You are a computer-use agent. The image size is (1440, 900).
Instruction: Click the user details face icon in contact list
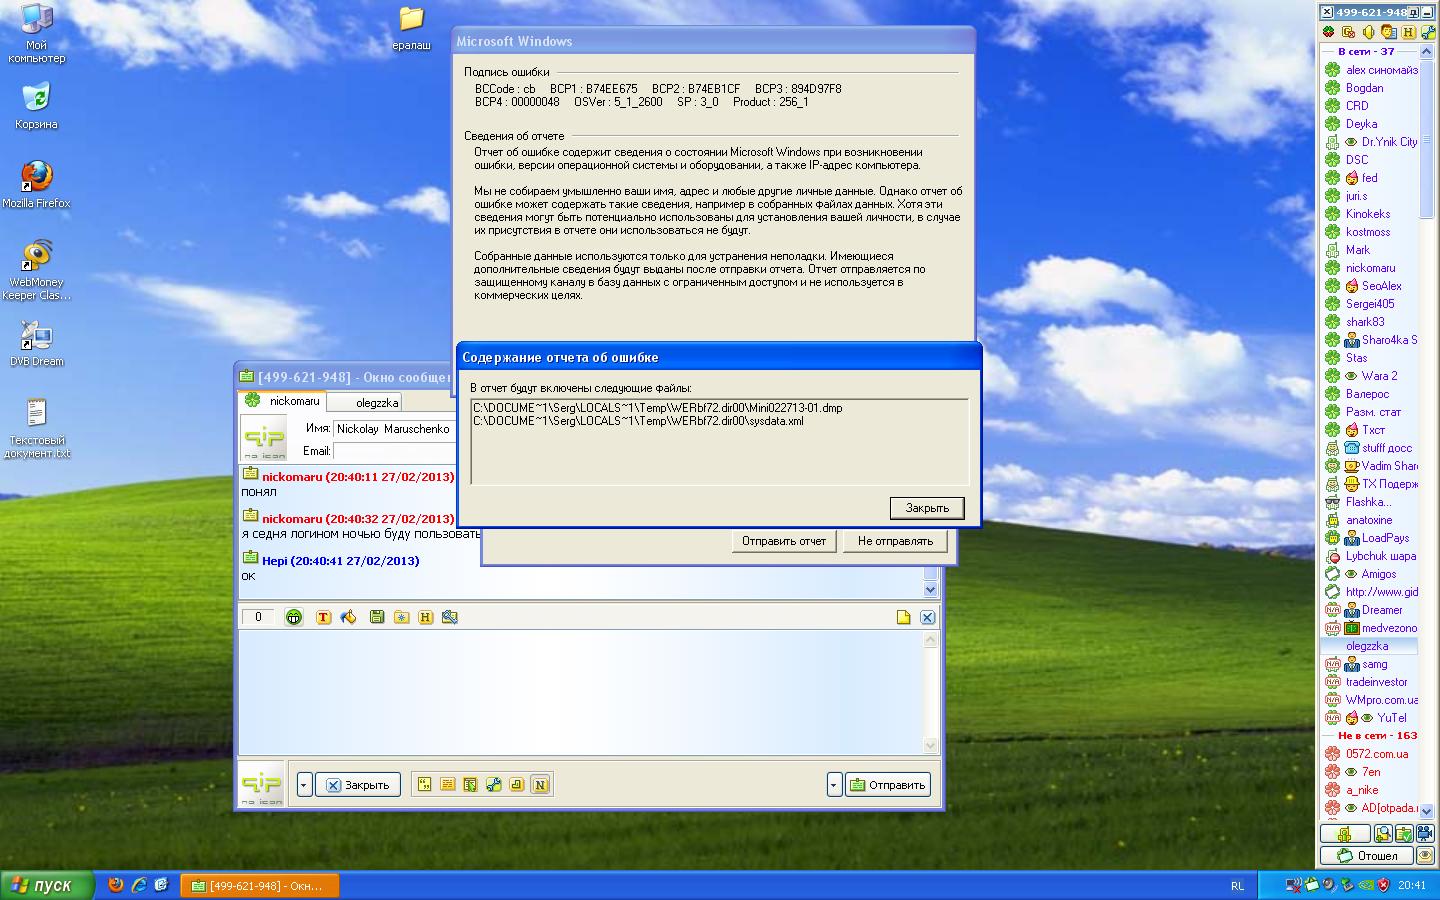(1388, 32)
